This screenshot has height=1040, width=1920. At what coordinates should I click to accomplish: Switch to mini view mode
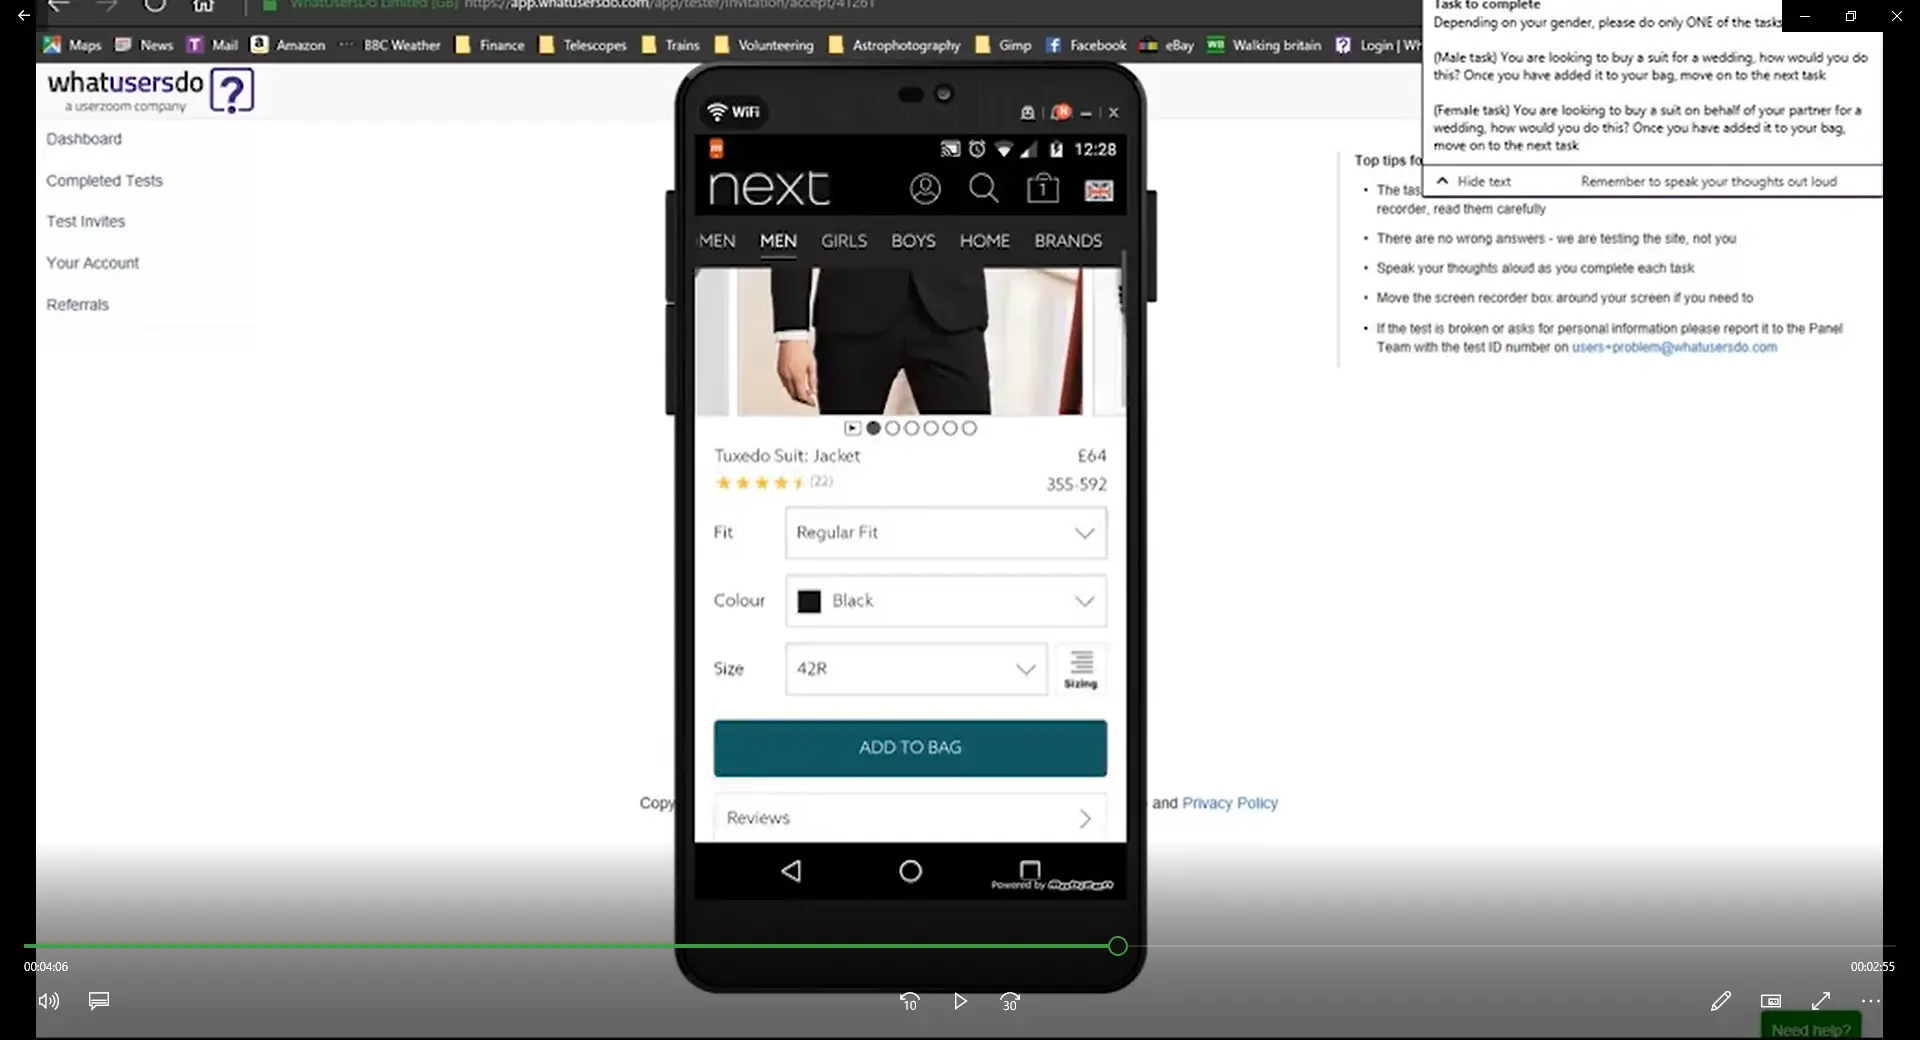tap(1771, 1001)
